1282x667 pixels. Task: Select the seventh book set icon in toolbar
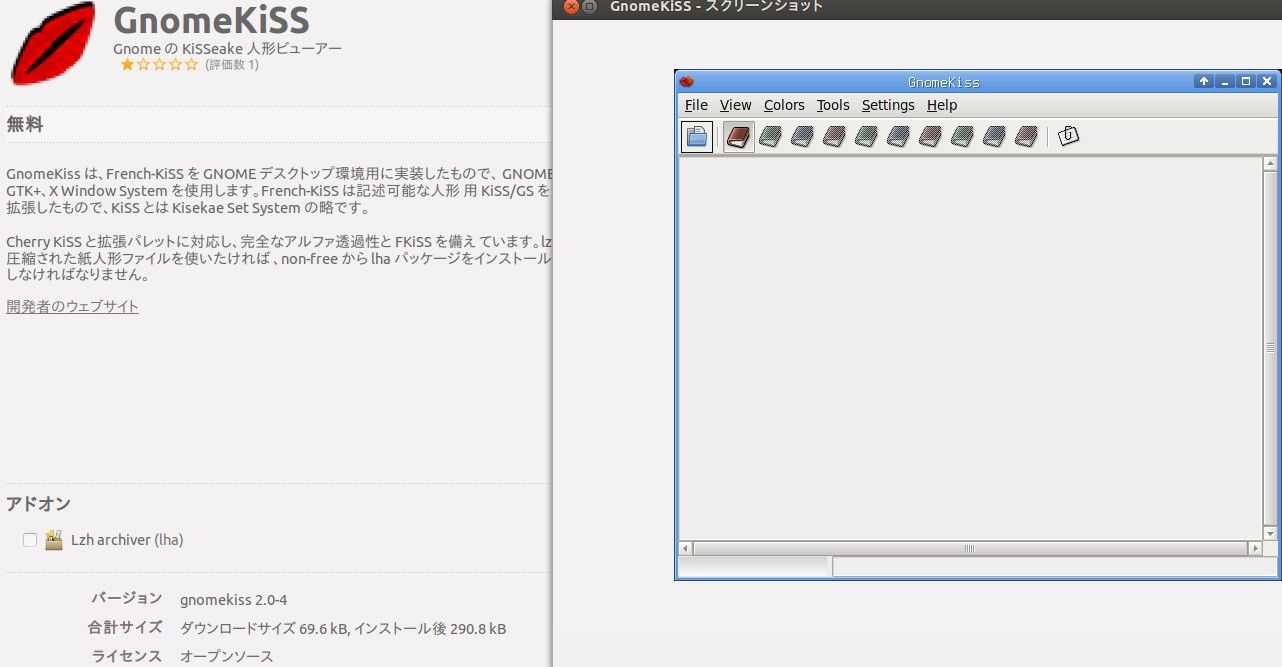[930, 136]
